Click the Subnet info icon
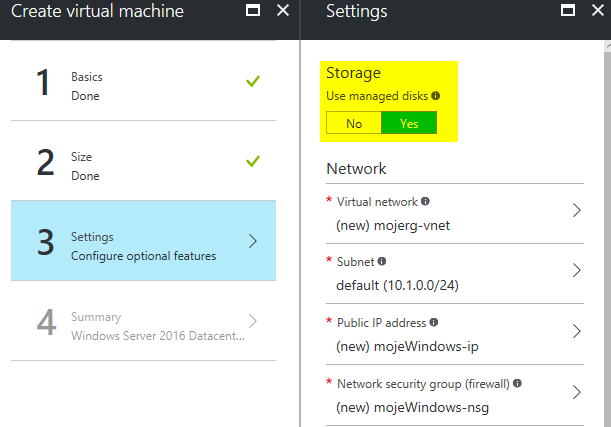Image resolution: width=611 pixels, height=427 pixels. 381,262
